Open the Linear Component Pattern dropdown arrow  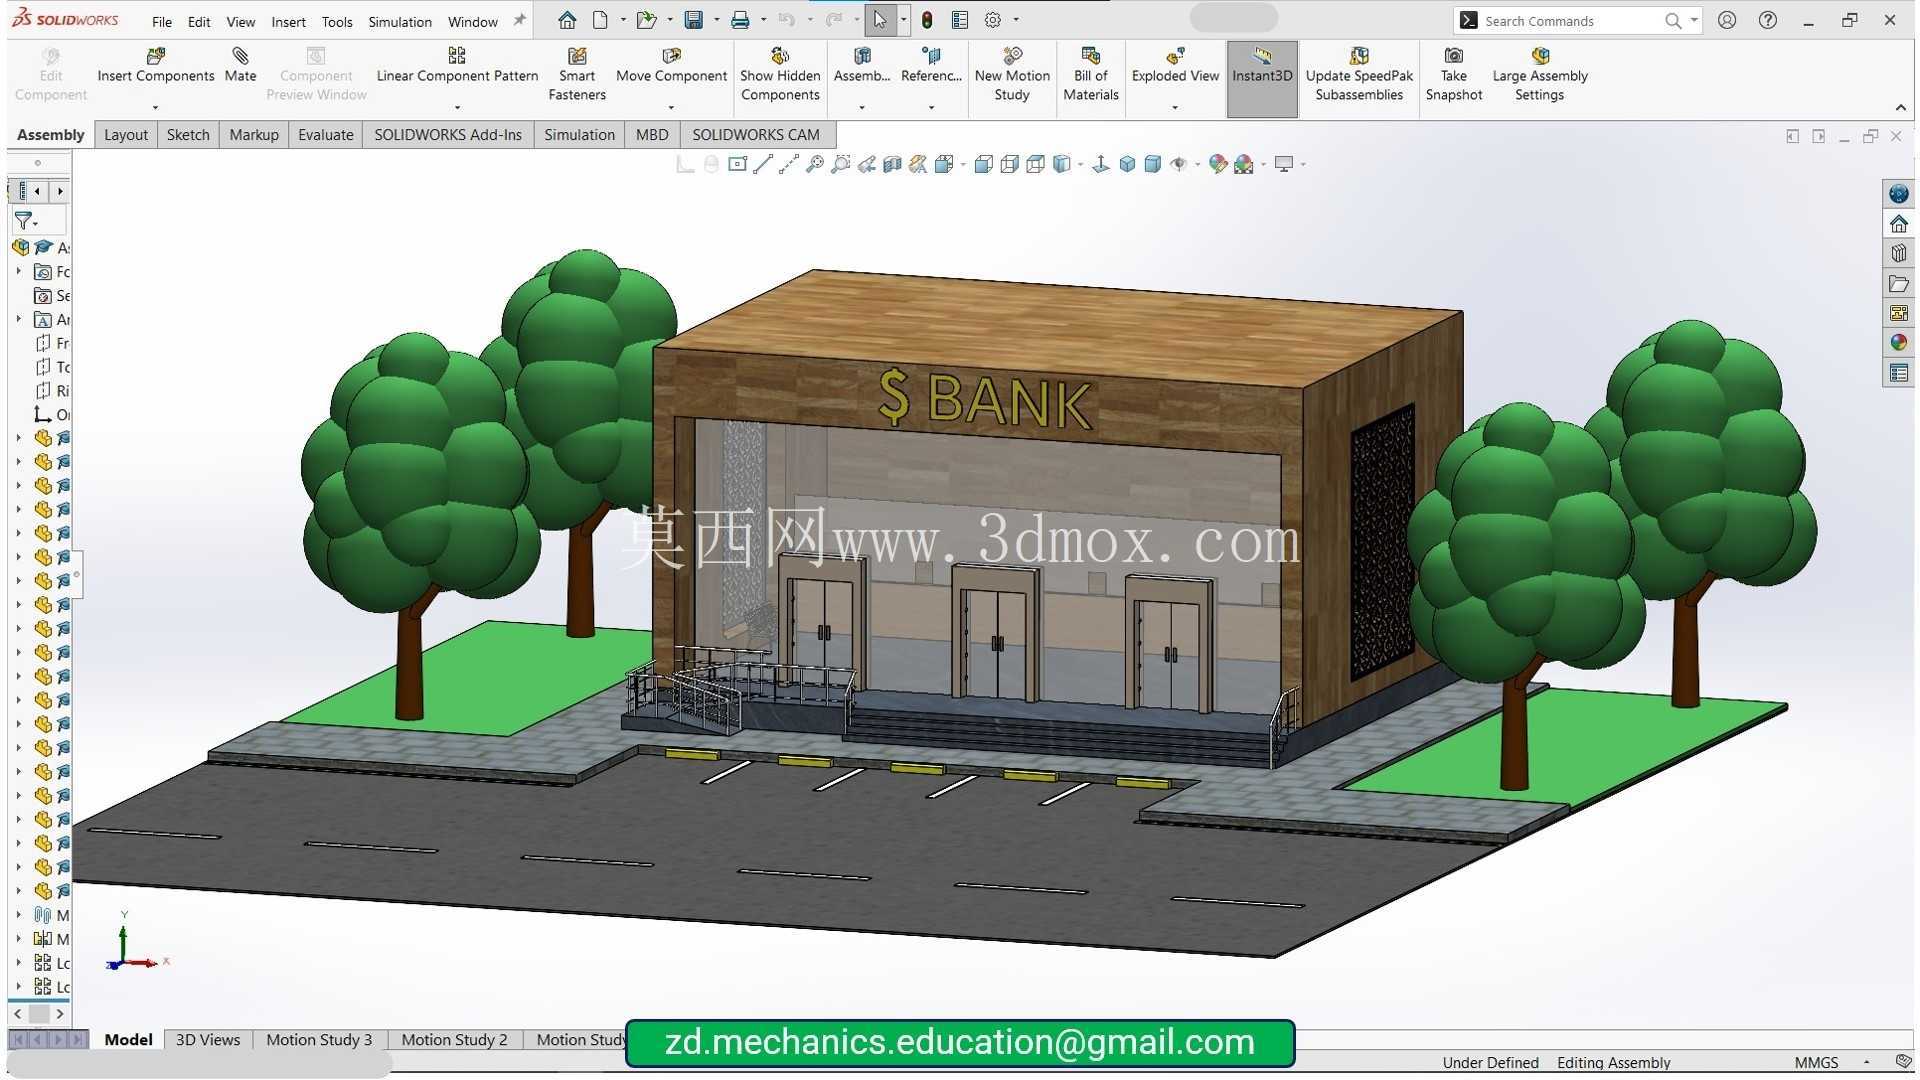coord(457,107)
